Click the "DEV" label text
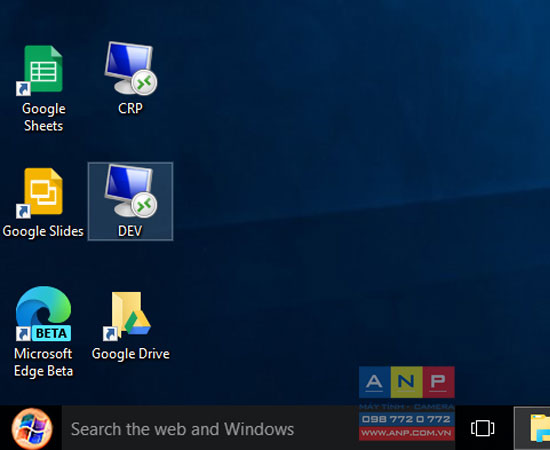This screenshot has height=450, width=550. (130, 231)
